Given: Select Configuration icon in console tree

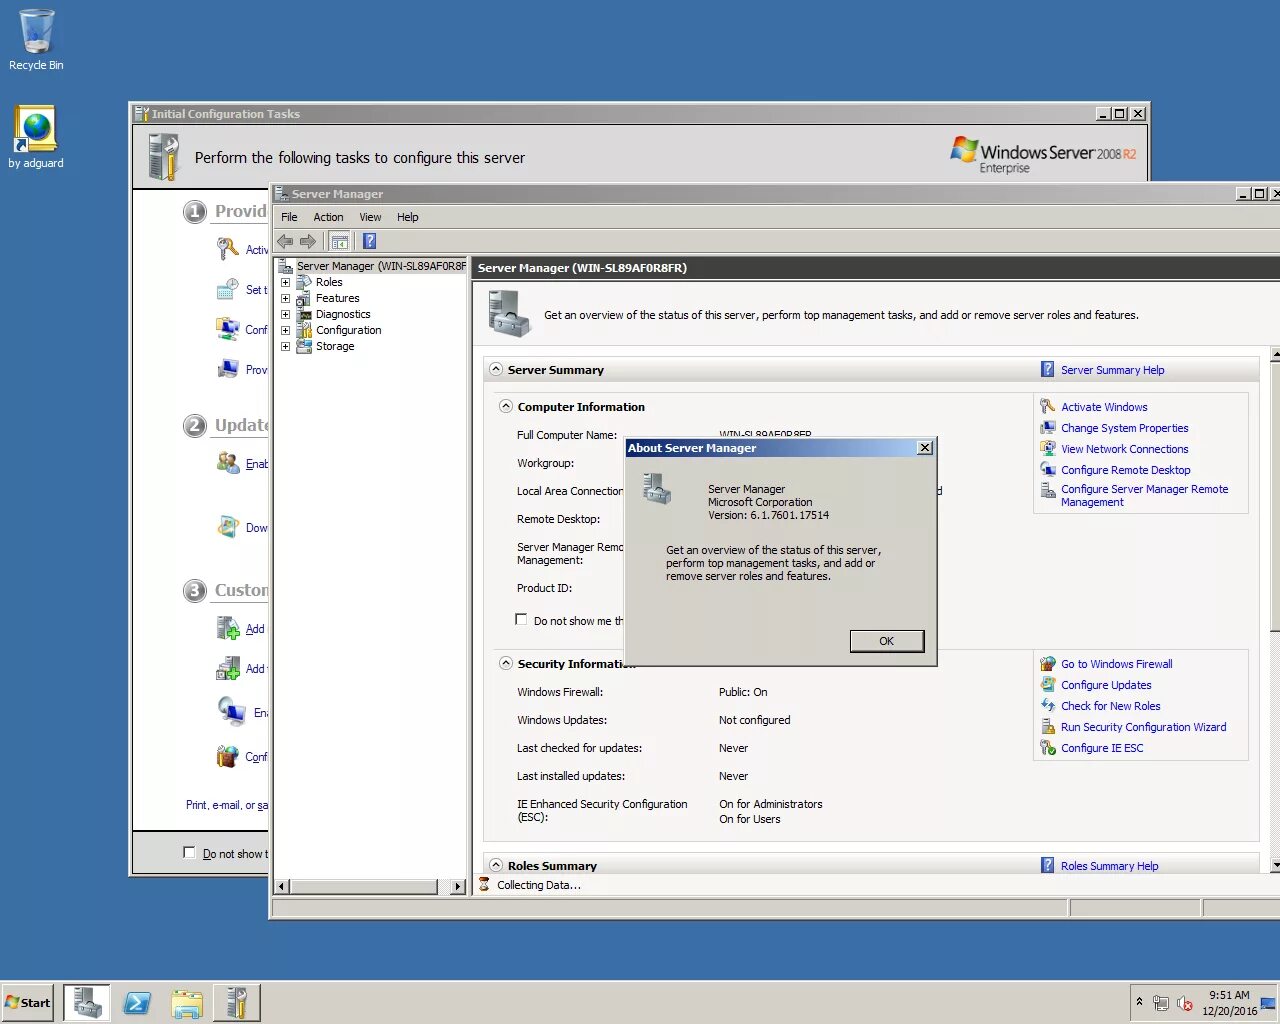Looking at the screenshot, I should 303,330.
